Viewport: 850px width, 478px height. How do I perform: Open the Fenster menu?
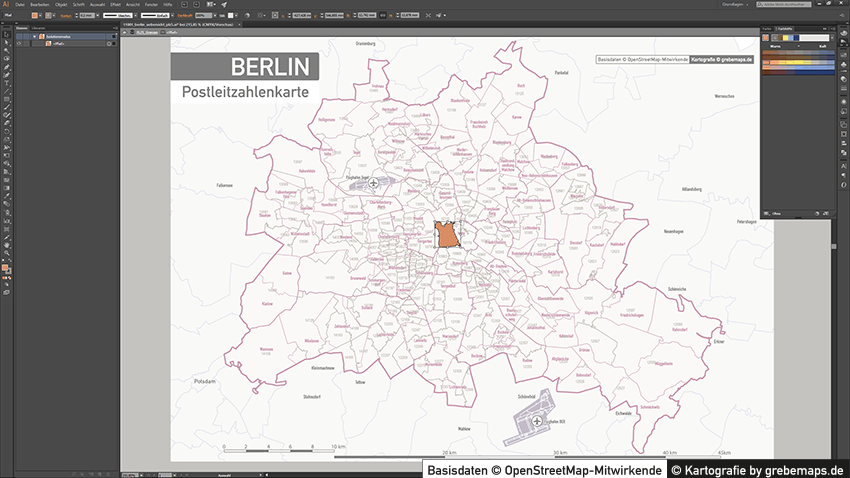(x=151, y=5)
